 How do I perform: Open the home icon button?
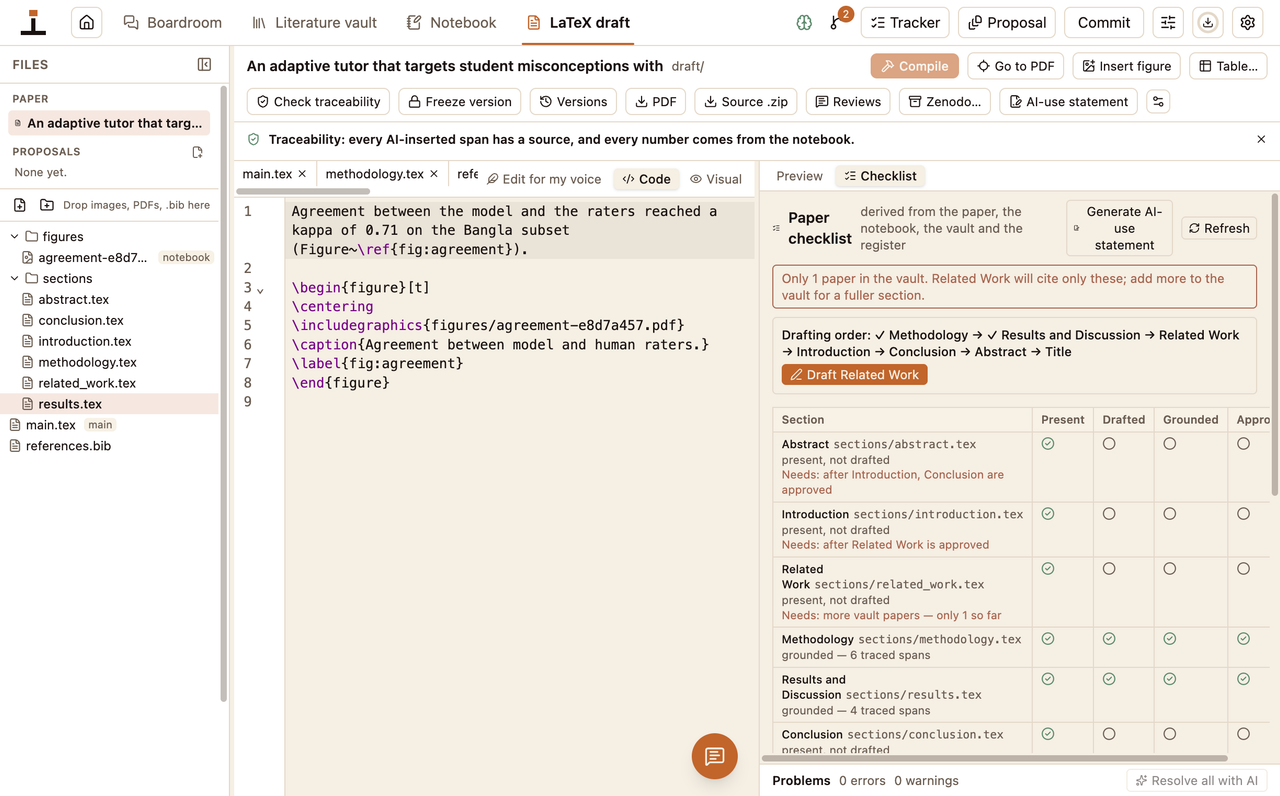[x=87, y=22]
